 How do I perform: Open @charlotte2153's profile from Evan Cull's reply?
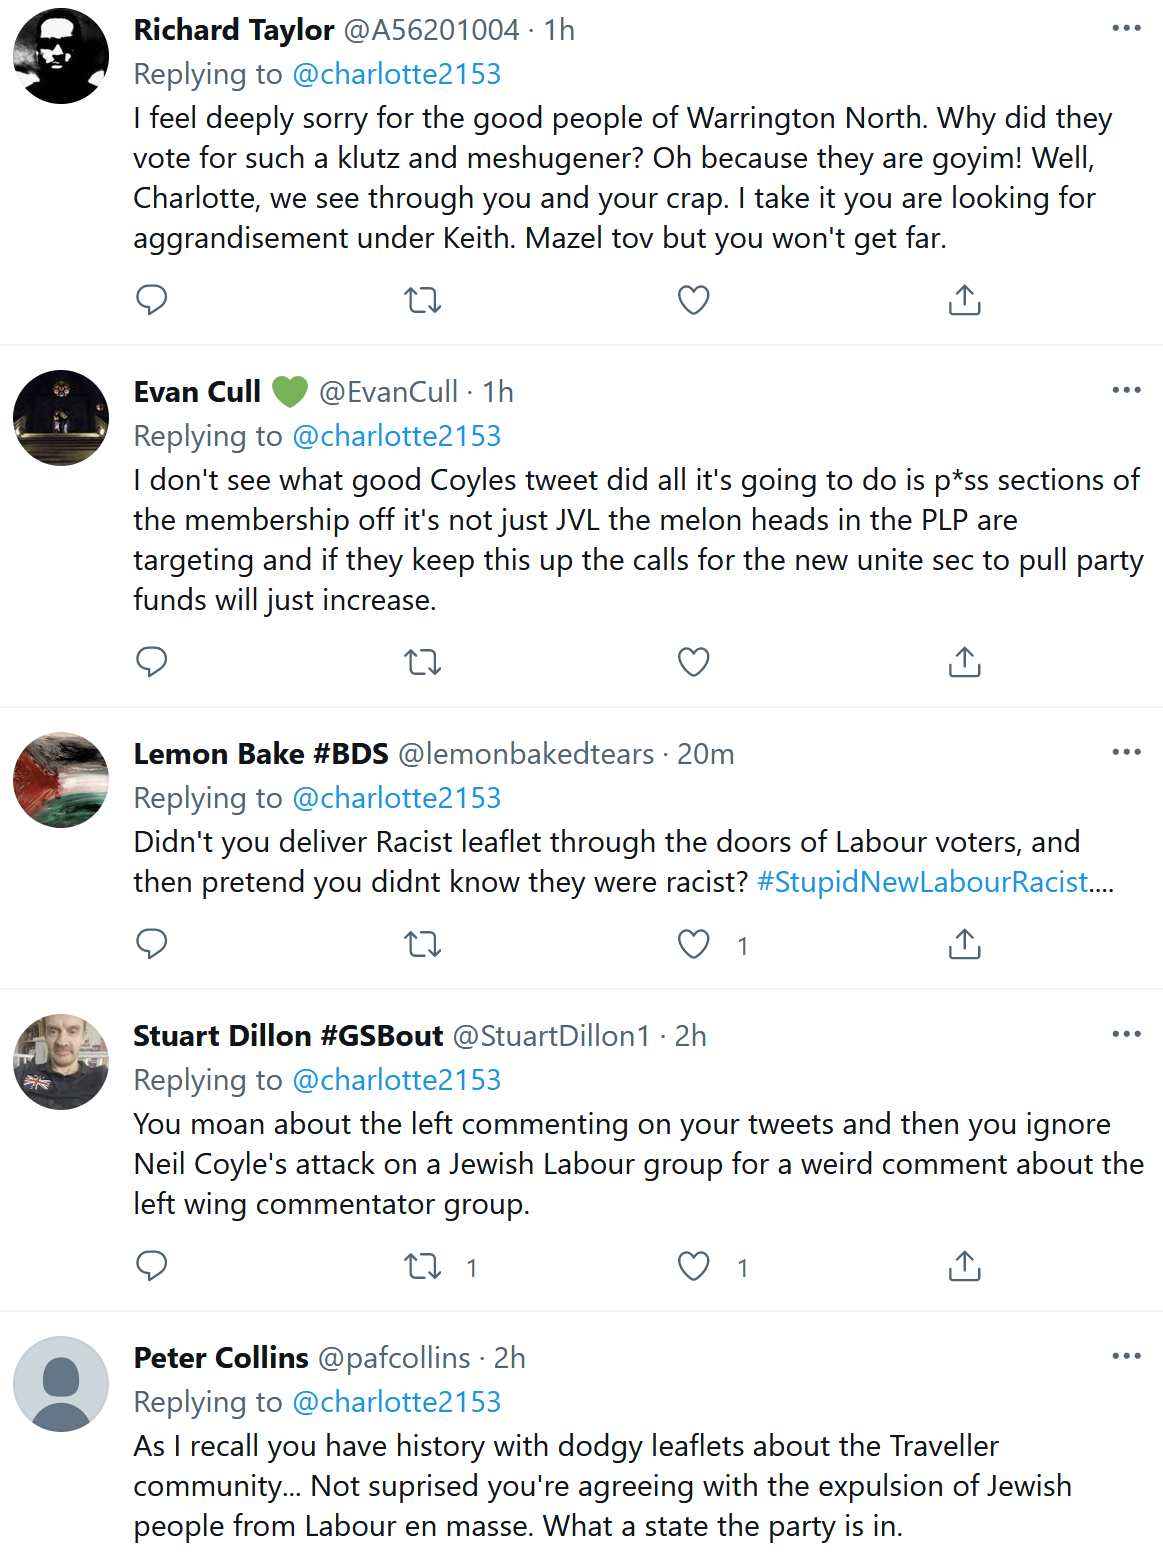tap(397, 436)
